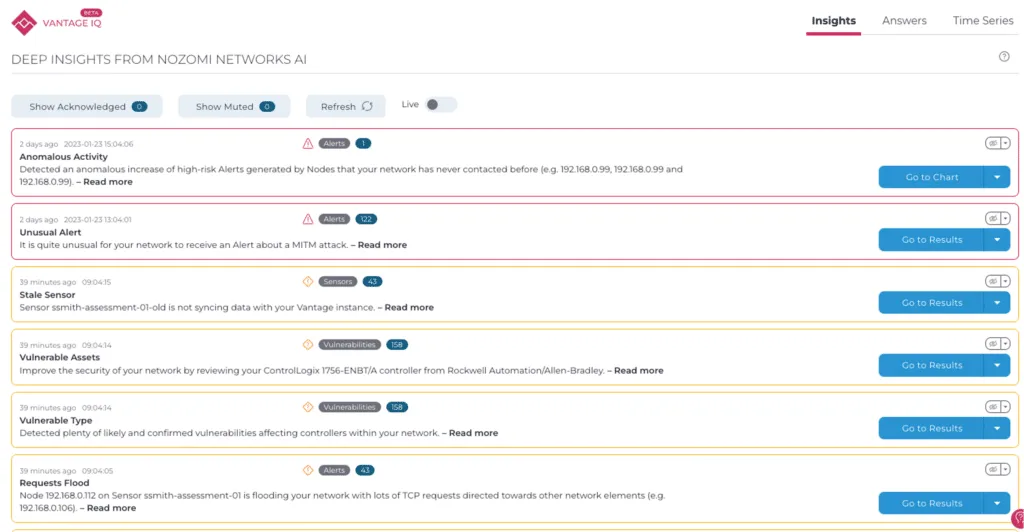Refresh the insights list
The image size is (1024, 532).
345,106
